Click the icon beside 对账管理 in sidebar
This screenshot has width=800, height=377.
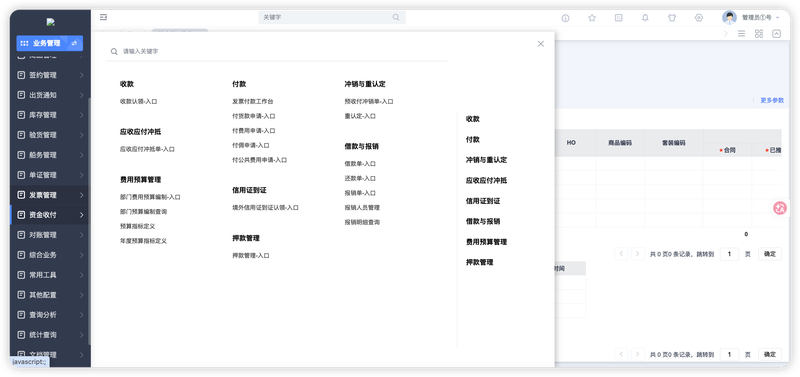click(x=21, y=235)
